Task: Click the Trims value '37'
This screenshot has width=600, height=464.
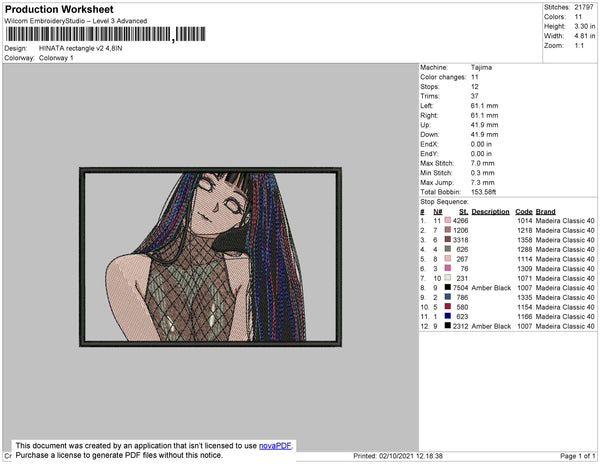Action: coord(474,96)
